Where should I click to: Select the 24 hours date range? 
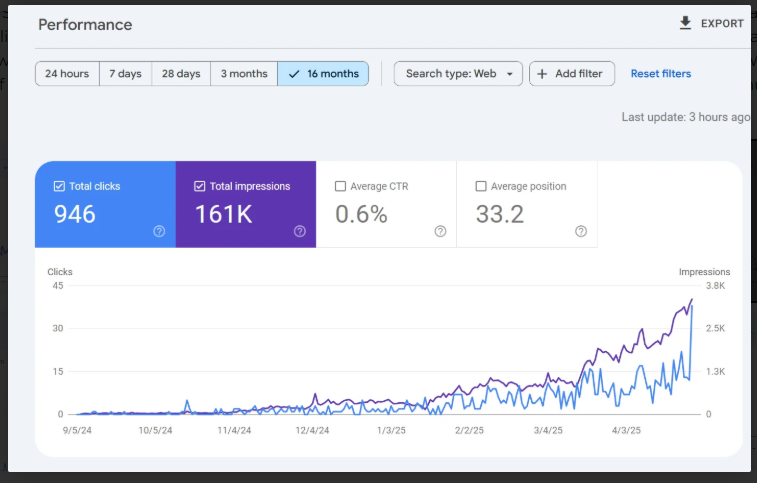click(67, 74)
